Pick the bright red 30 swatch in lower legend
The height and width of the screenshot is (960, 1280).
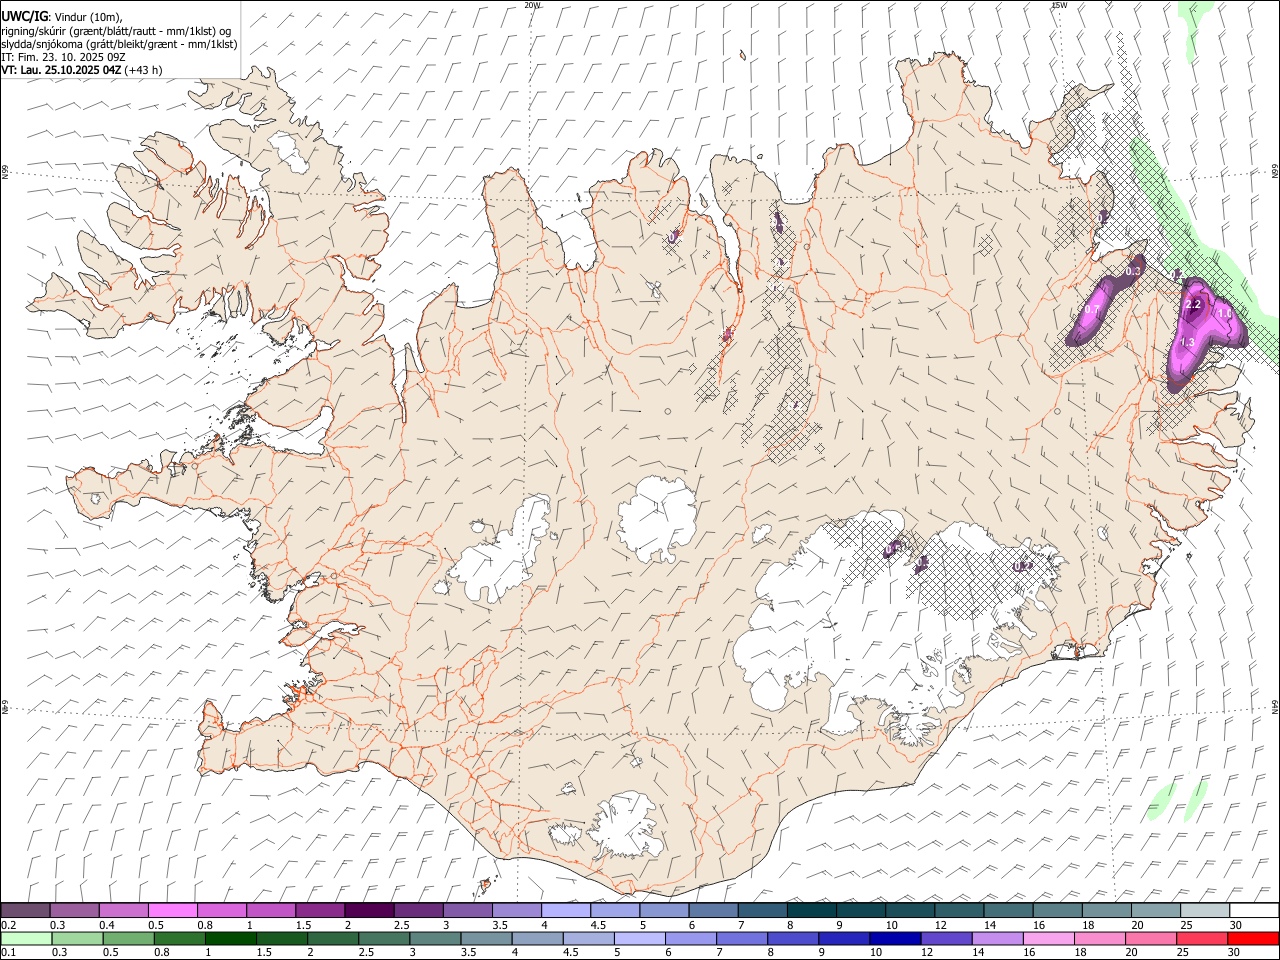(x=1253, y=938)
